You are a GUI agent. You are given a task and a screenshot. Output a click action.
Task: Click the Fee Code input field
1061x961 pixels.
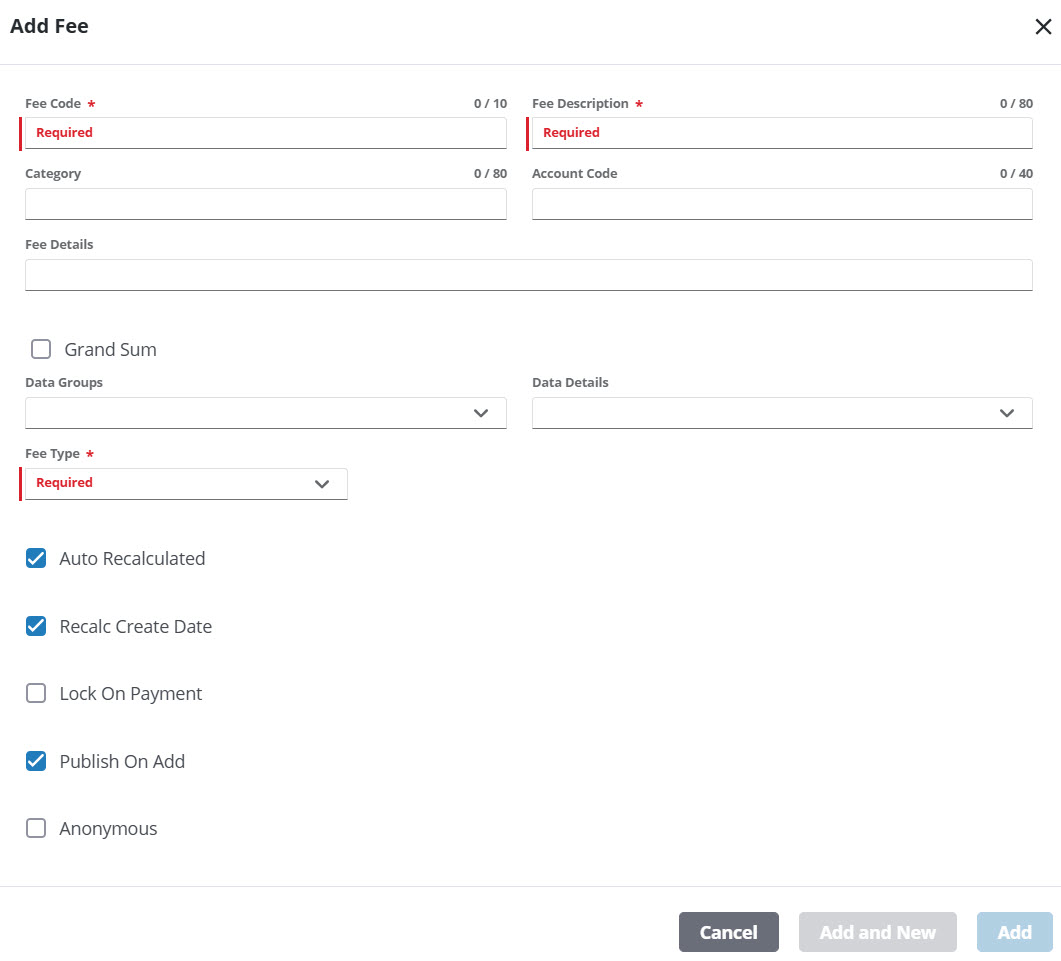(x=265, y=133)
